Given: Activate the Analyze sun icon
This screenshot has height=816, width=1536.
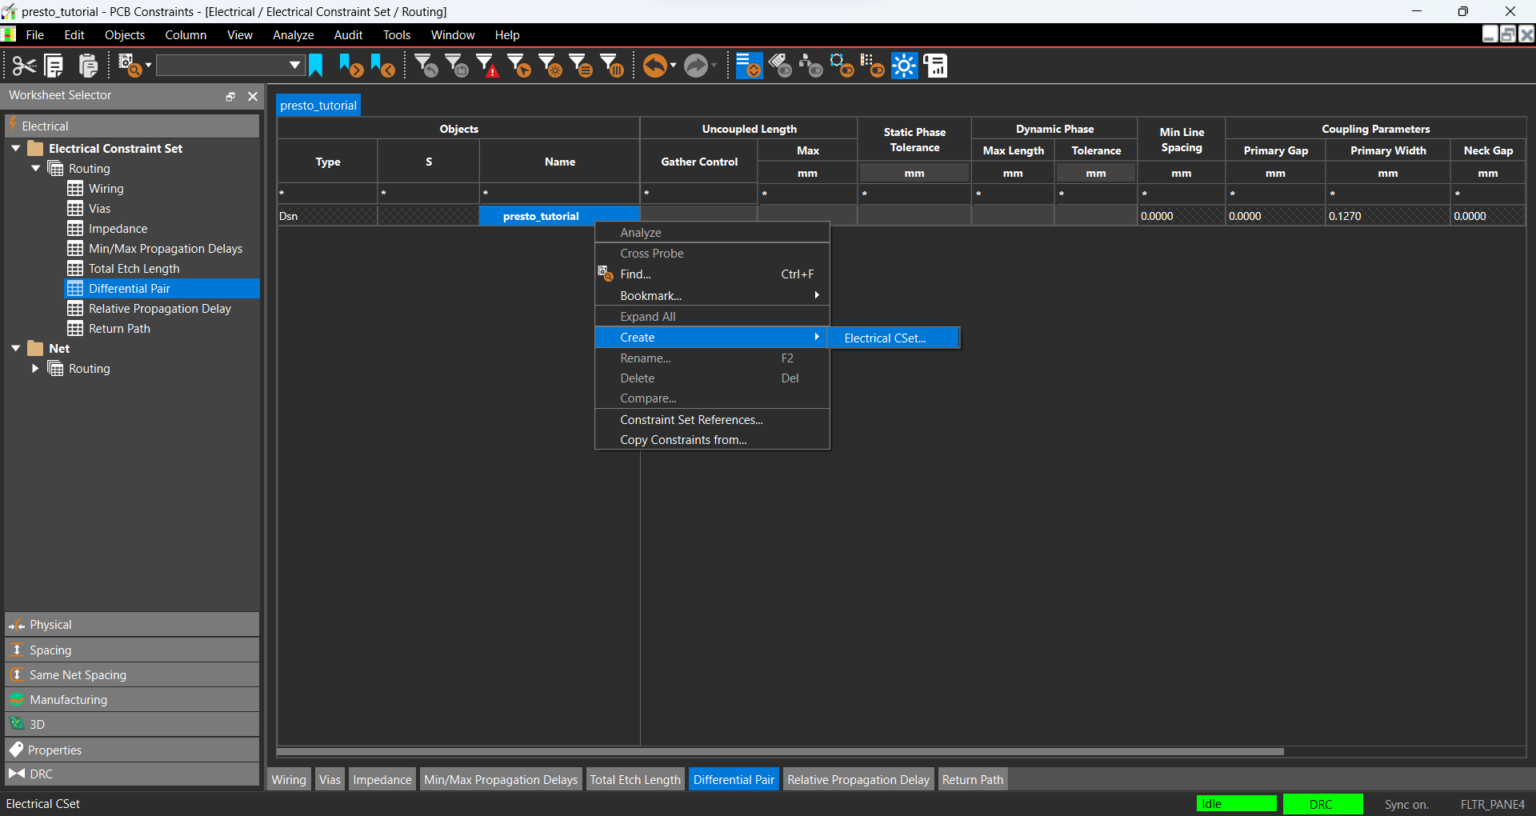Looking at the screenshot, I should [904, 65].
